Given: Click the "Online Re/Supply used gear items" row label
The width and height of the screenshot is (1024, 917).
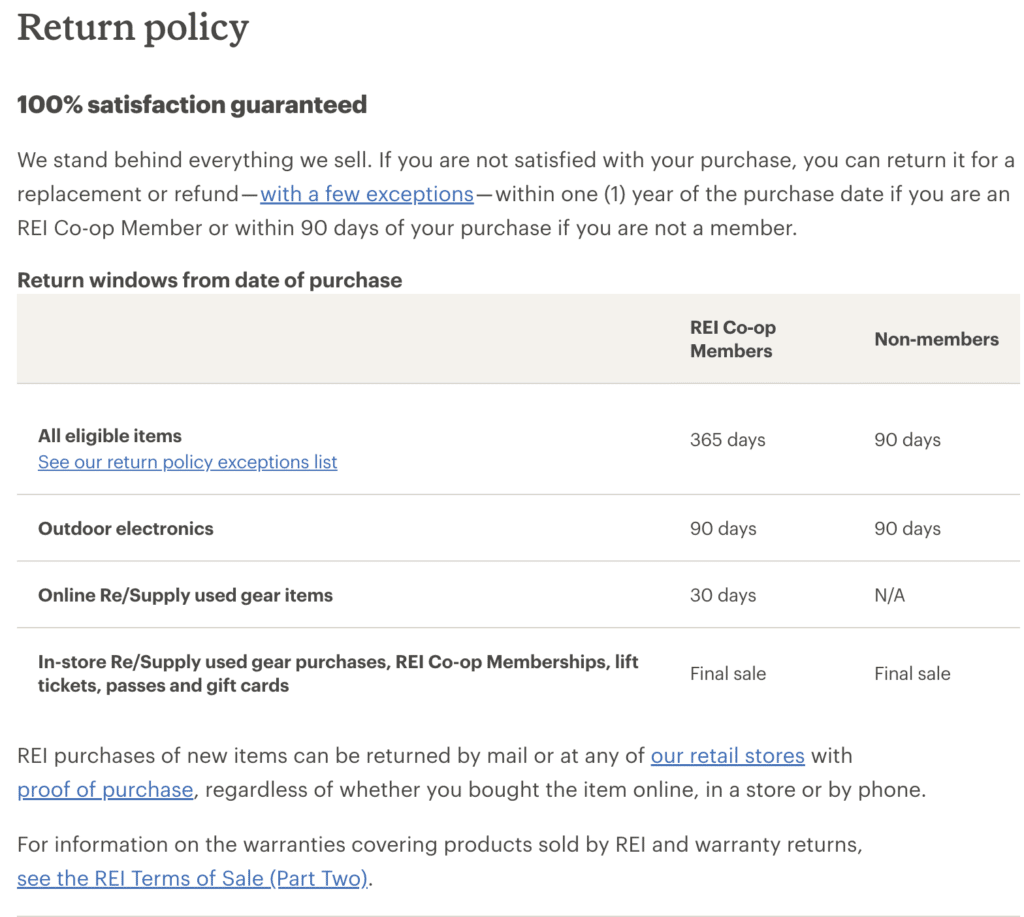Looking at the screenshot, I should click(x=185, y=595).
